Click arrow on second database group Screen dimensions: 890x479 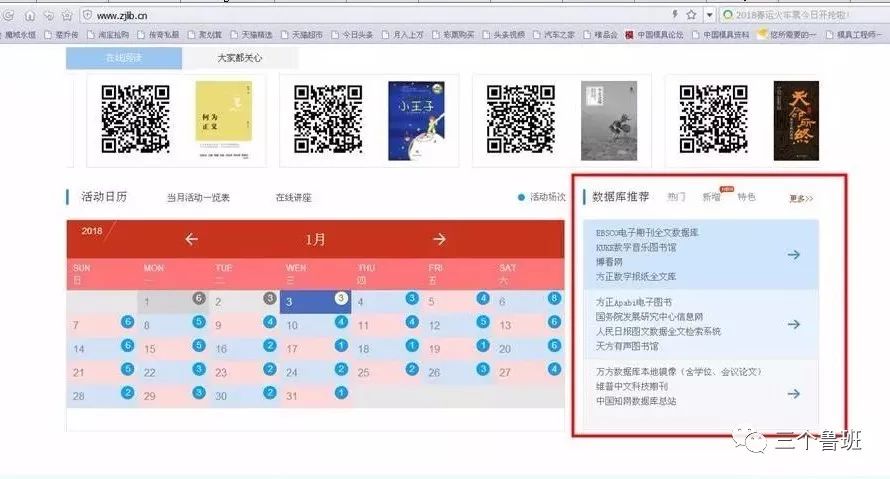794,324
